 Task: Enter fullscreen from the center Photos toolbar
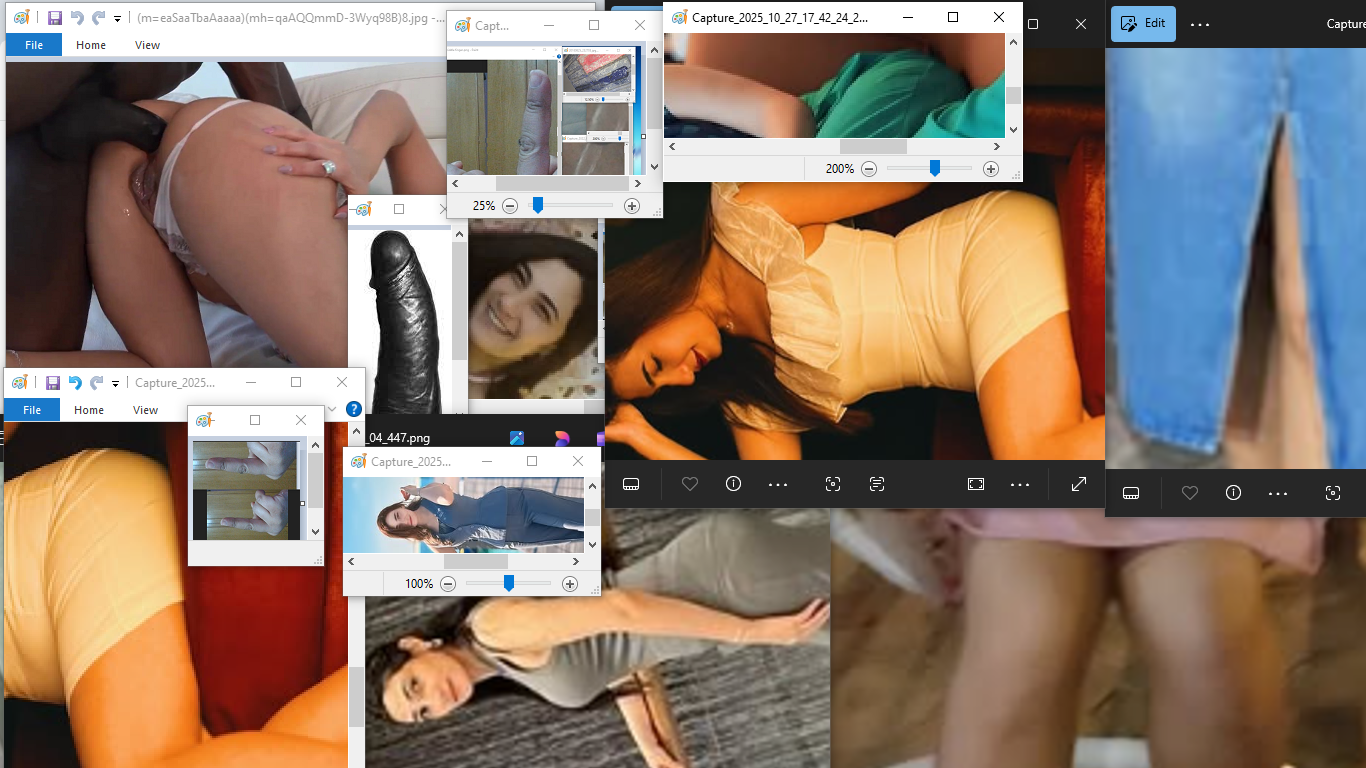tap(976, 484)
